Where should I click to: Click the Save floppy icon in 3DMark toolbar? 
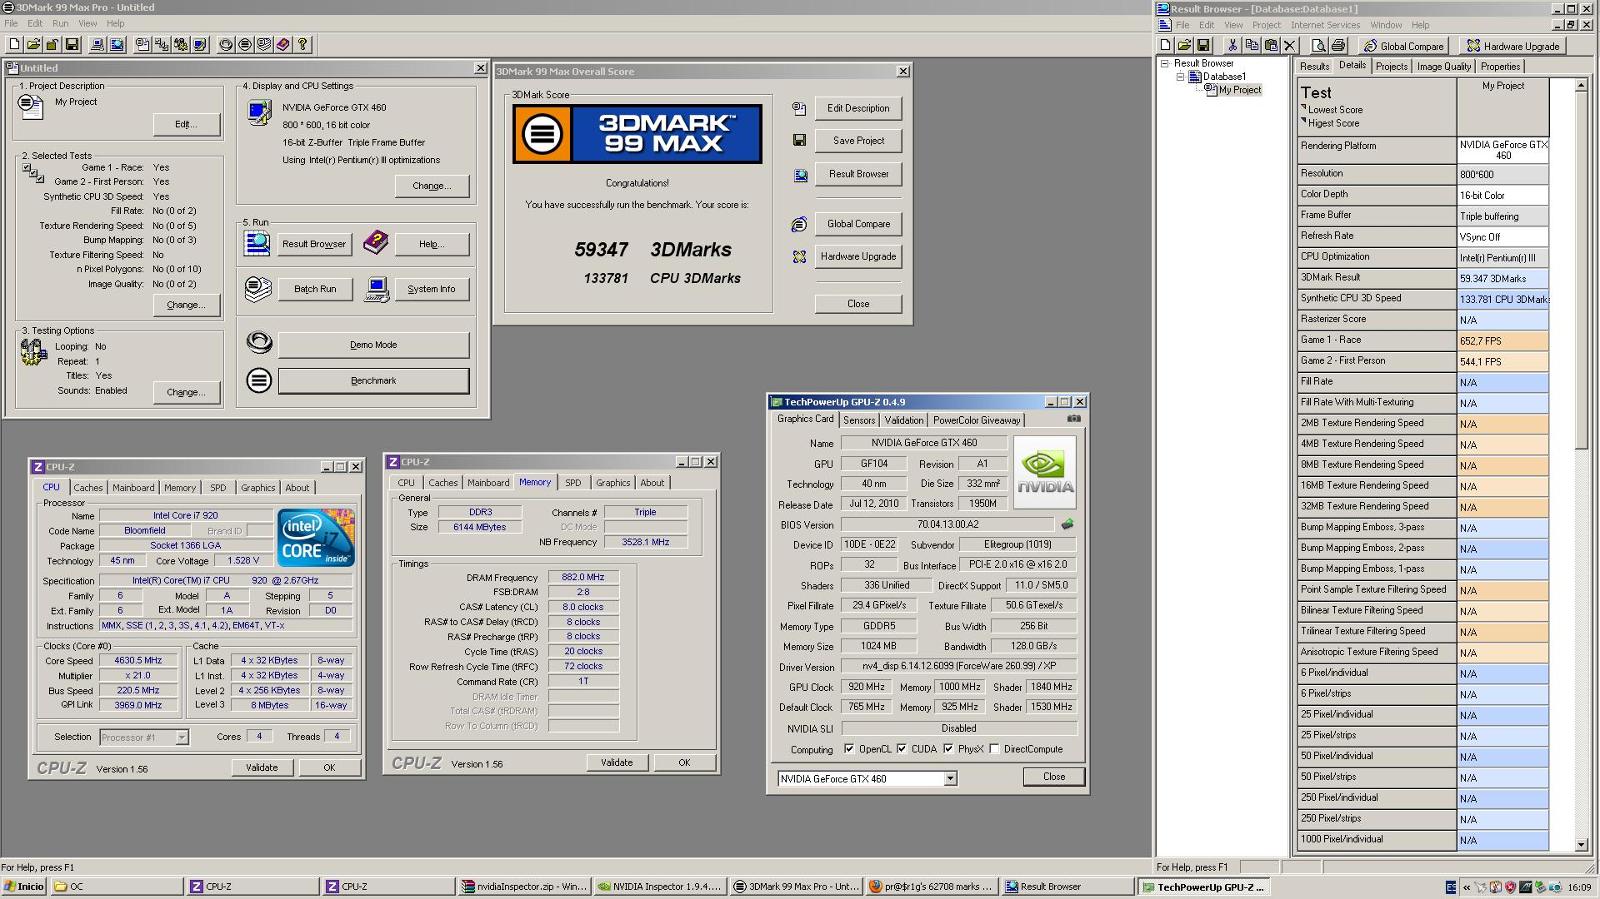72,44
